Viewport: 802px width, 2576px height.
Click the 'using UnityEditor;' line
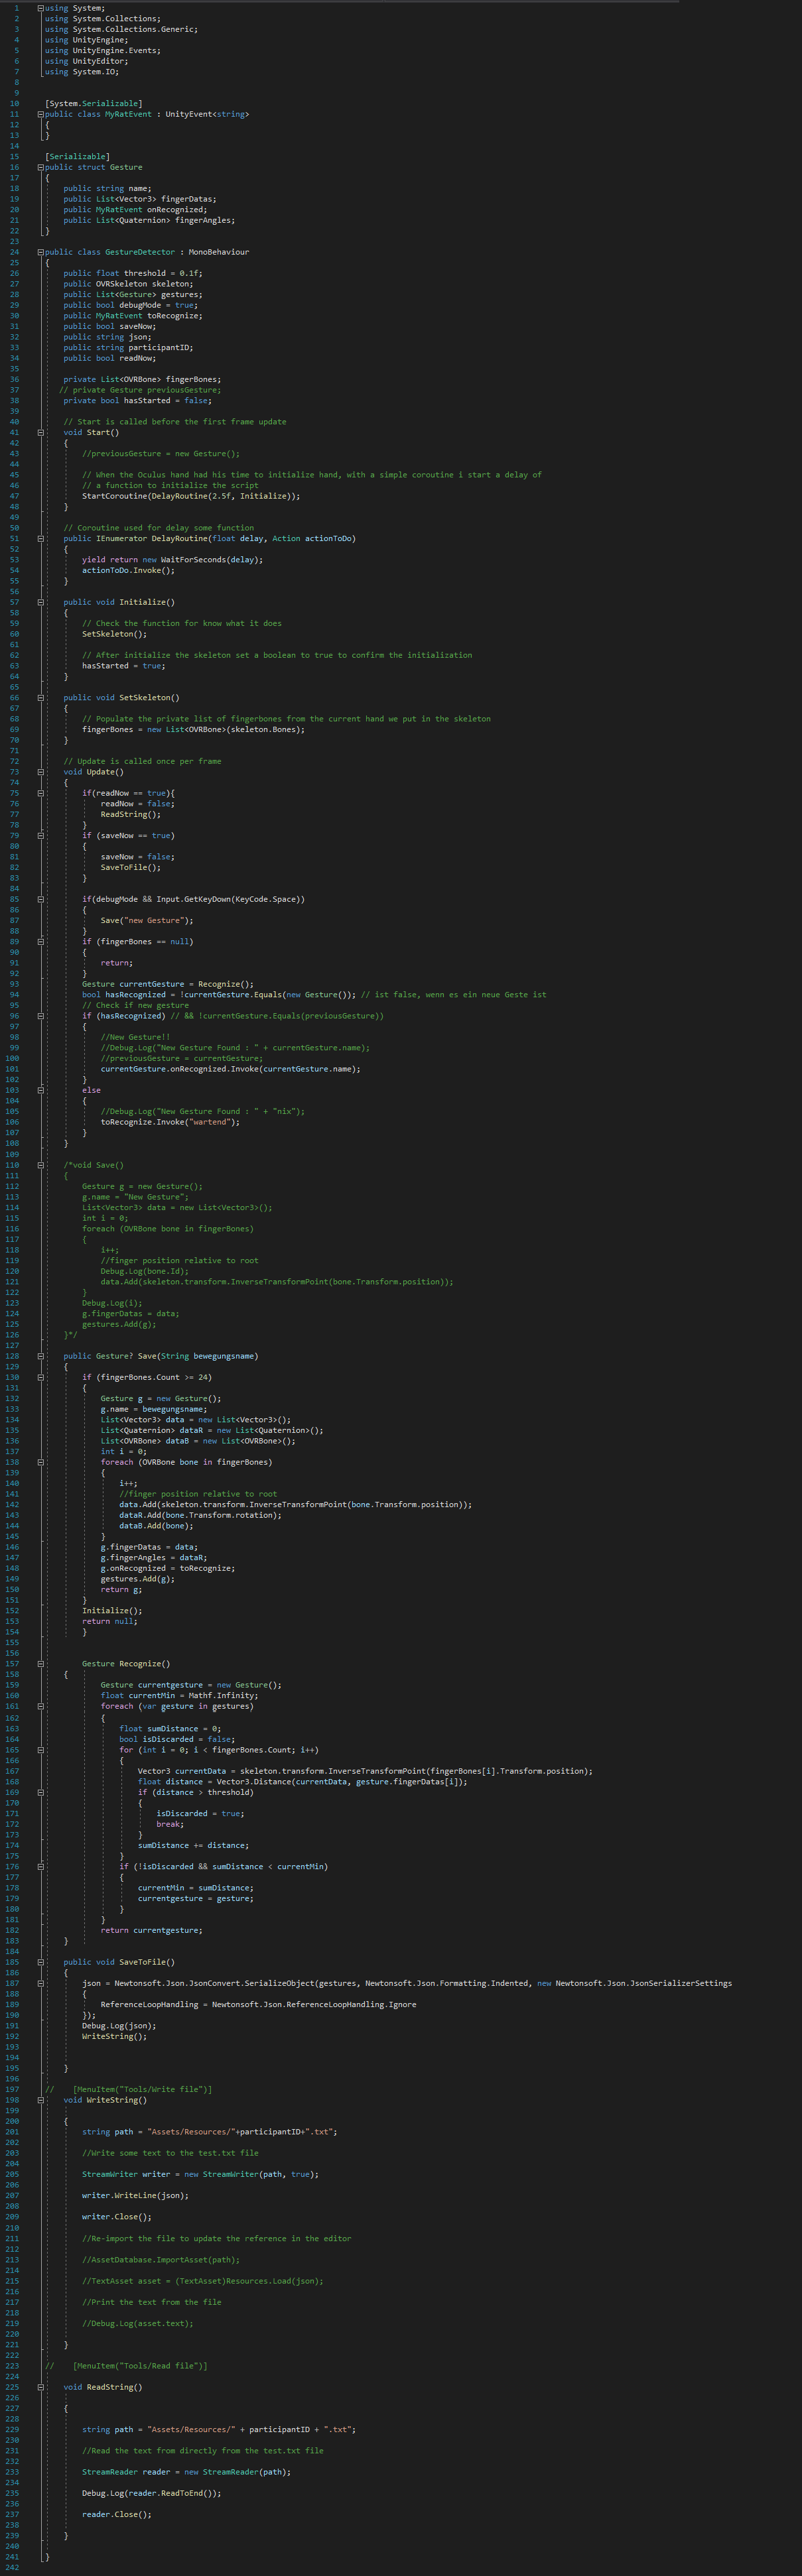coord(86,61)
